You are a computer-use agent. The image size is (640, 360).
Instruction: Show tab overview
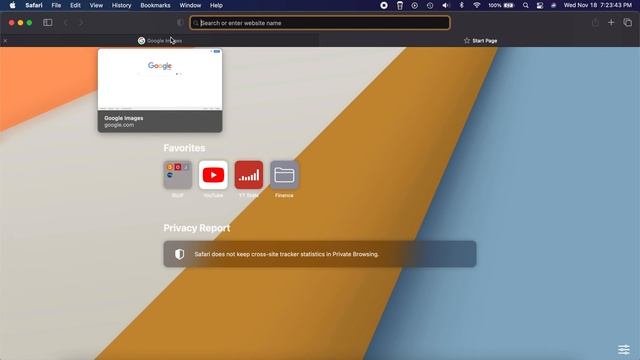(627, 22)
